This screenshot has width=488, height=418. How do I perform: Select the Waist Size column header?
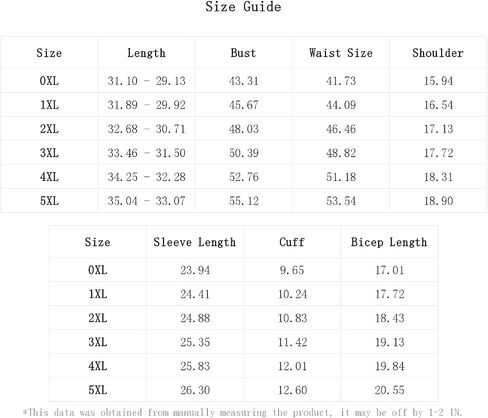[x=341, y=53]
